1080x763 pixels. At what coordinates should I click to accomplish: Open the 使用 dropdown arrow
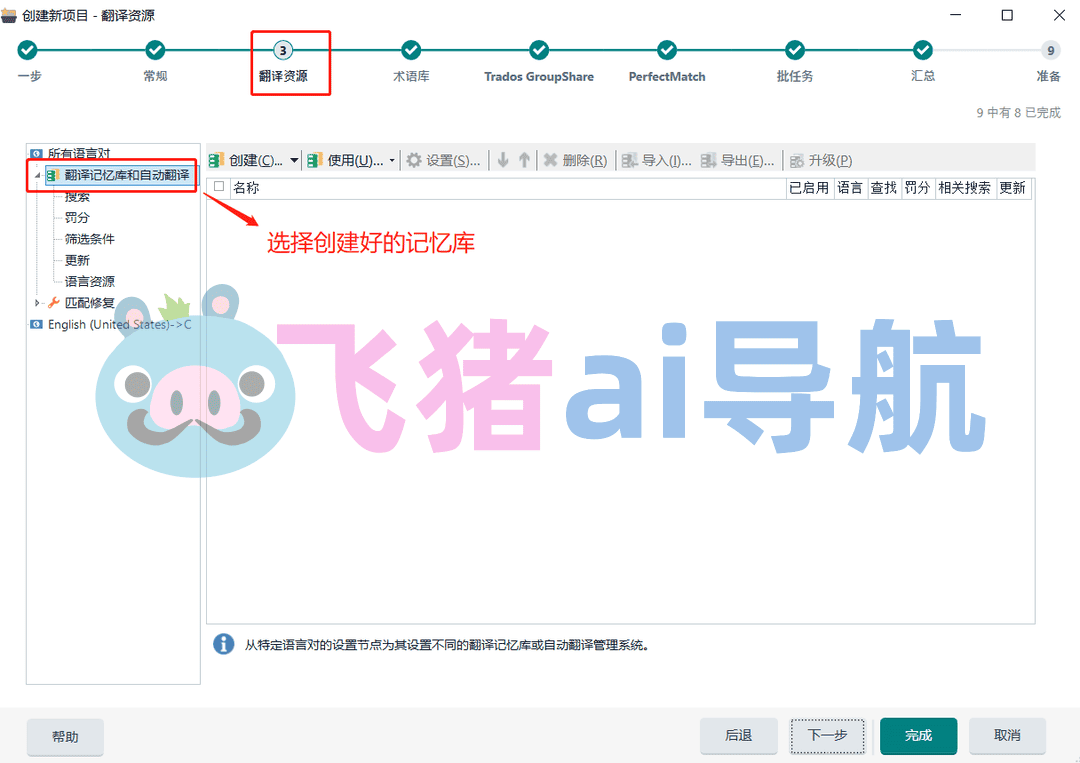[x=392, y=161]
